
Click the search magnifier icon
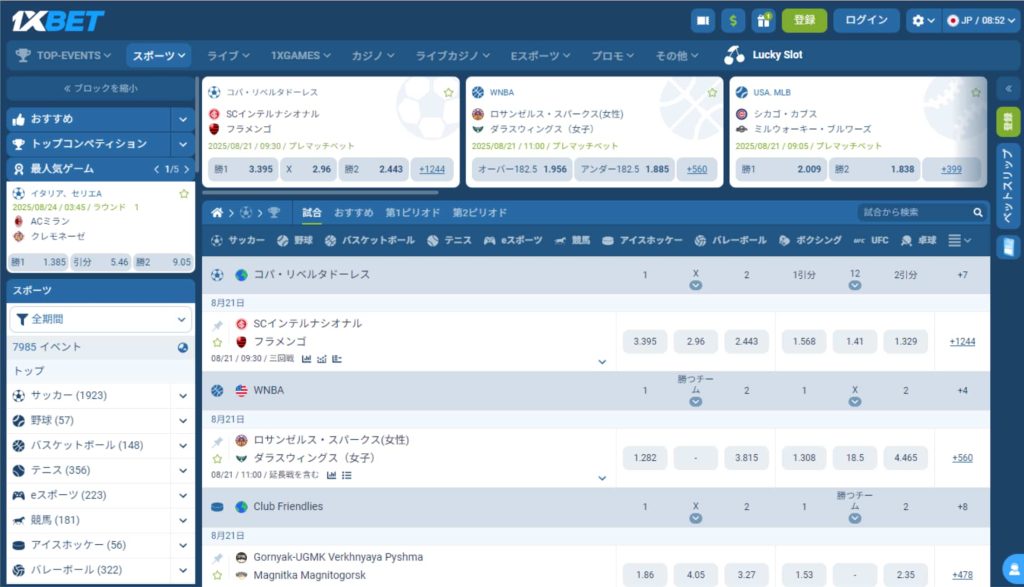coord(978,212)
